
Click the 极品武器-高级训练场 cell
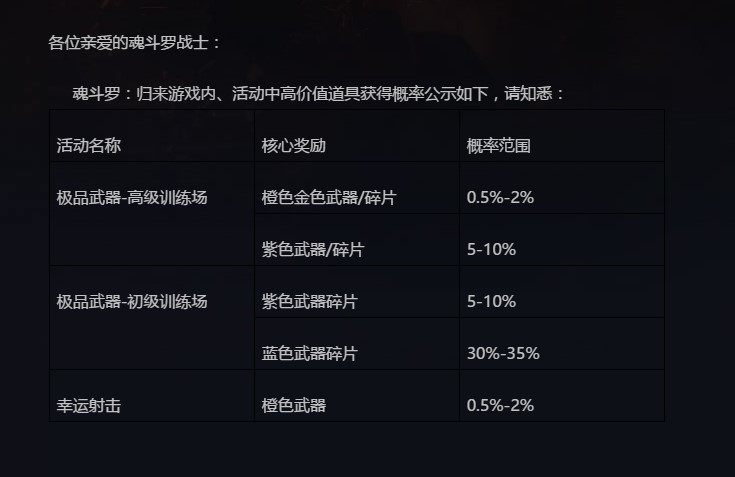132,198
